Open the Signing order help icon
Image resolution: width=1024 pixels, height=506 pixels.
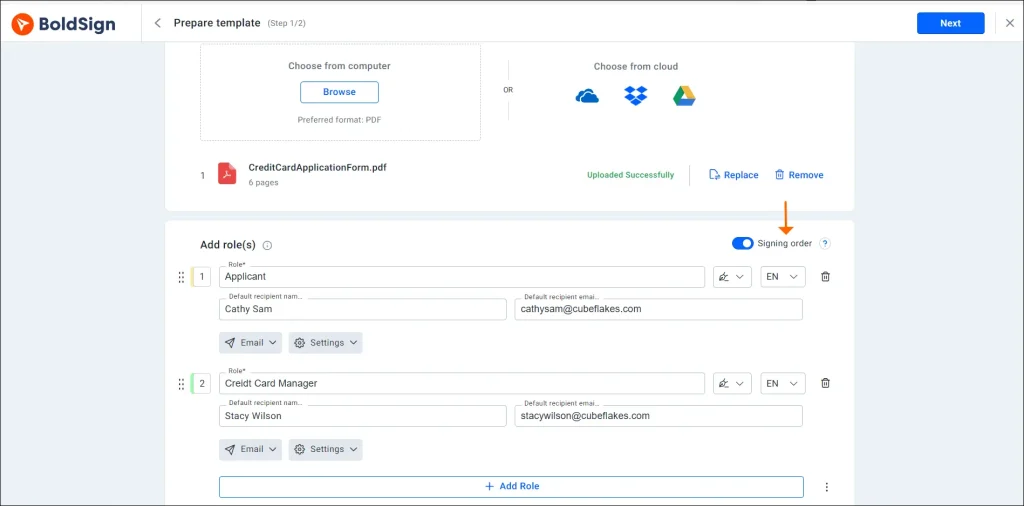(x=825, y=244)
